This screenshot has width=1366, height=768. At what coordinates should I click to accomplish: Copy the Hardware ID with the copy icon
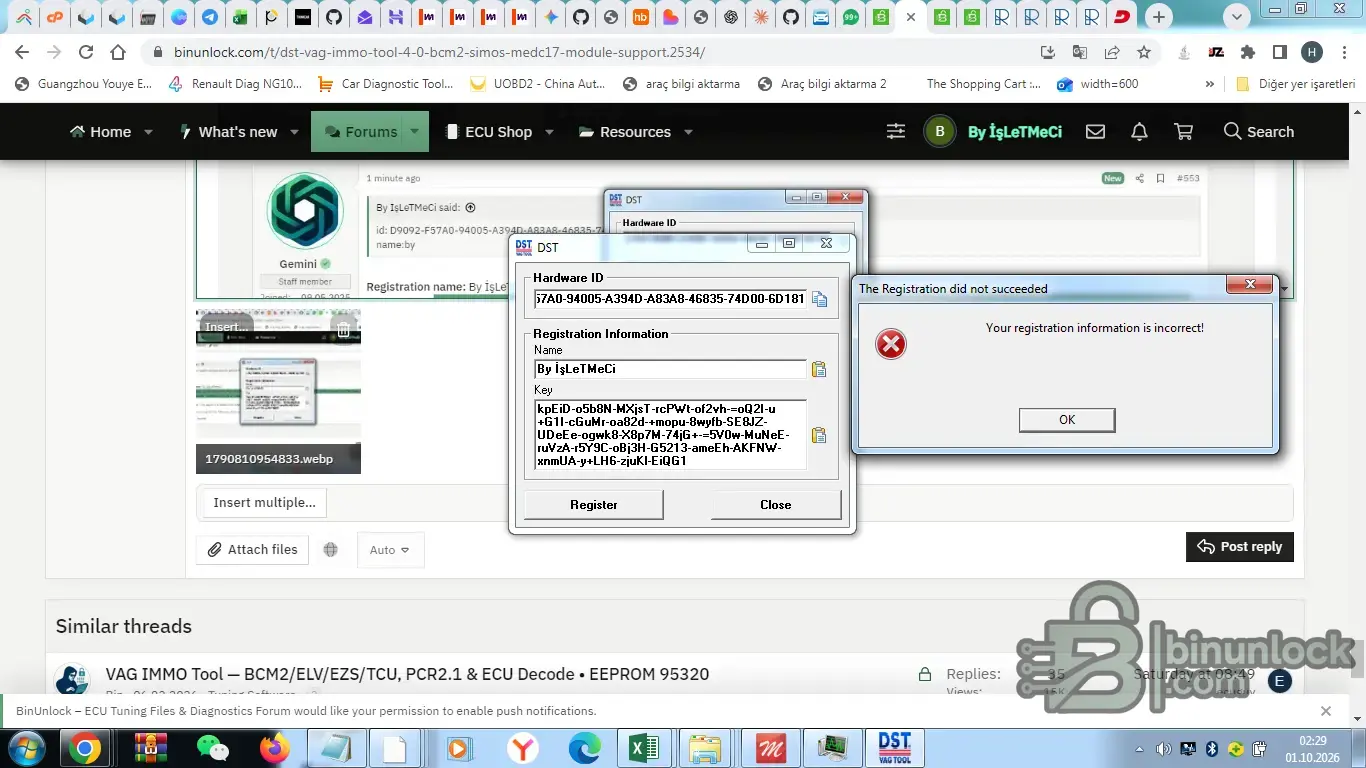tap(819, 299)
